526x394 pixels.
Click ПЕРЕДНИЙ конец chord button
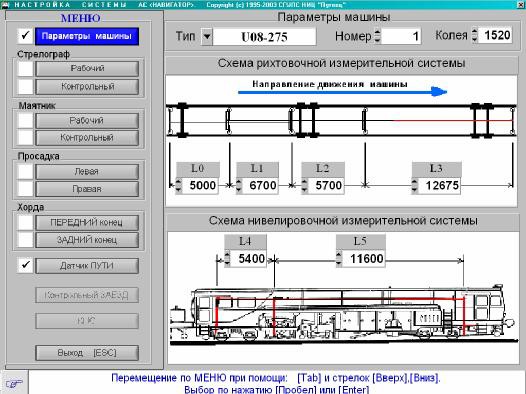[x=87, y=222]
